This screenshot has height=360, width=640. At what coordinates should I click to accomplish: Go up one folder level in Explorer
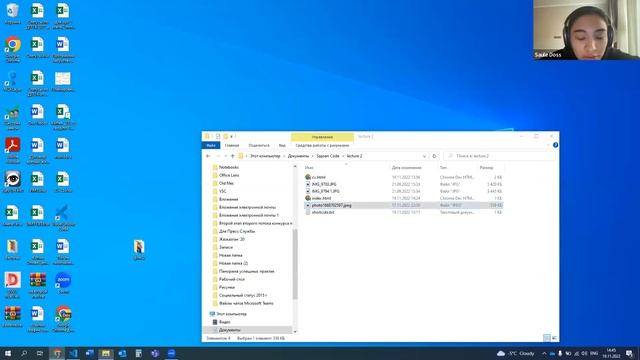(233, 156)
